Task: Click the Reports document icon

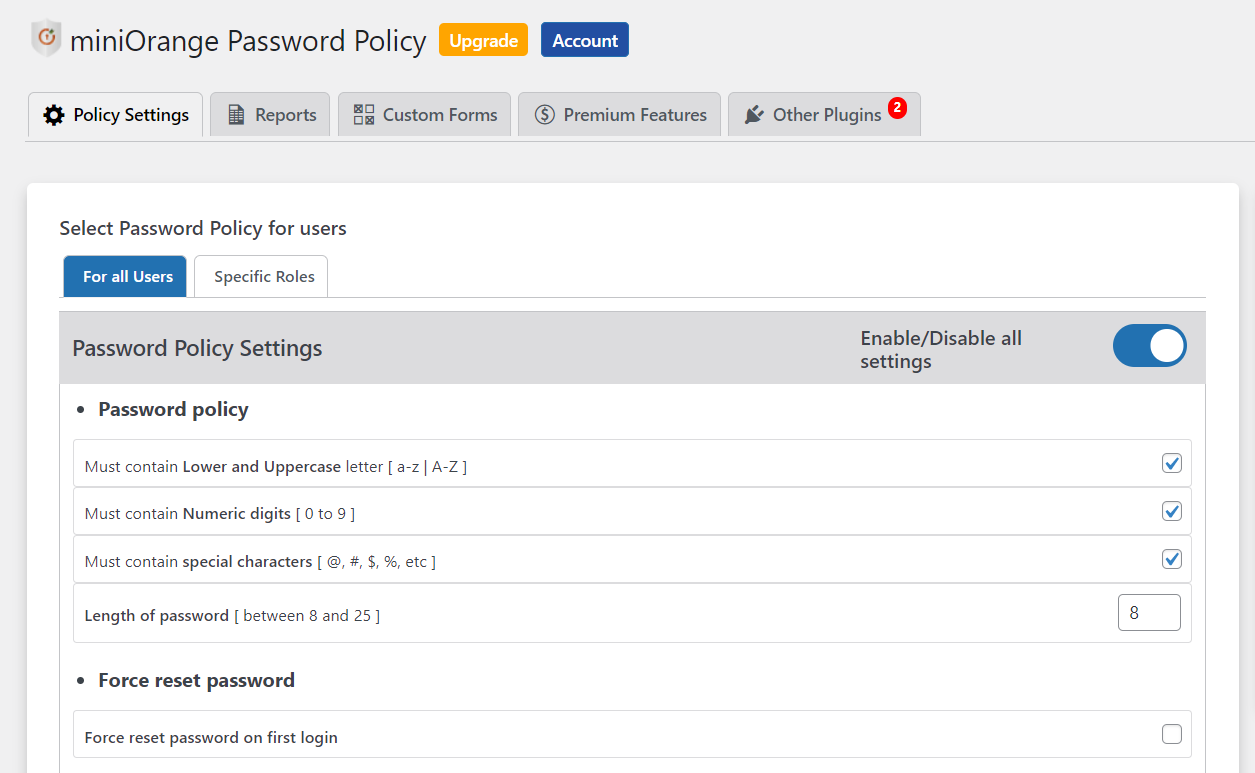Action: tap(236, 115)
